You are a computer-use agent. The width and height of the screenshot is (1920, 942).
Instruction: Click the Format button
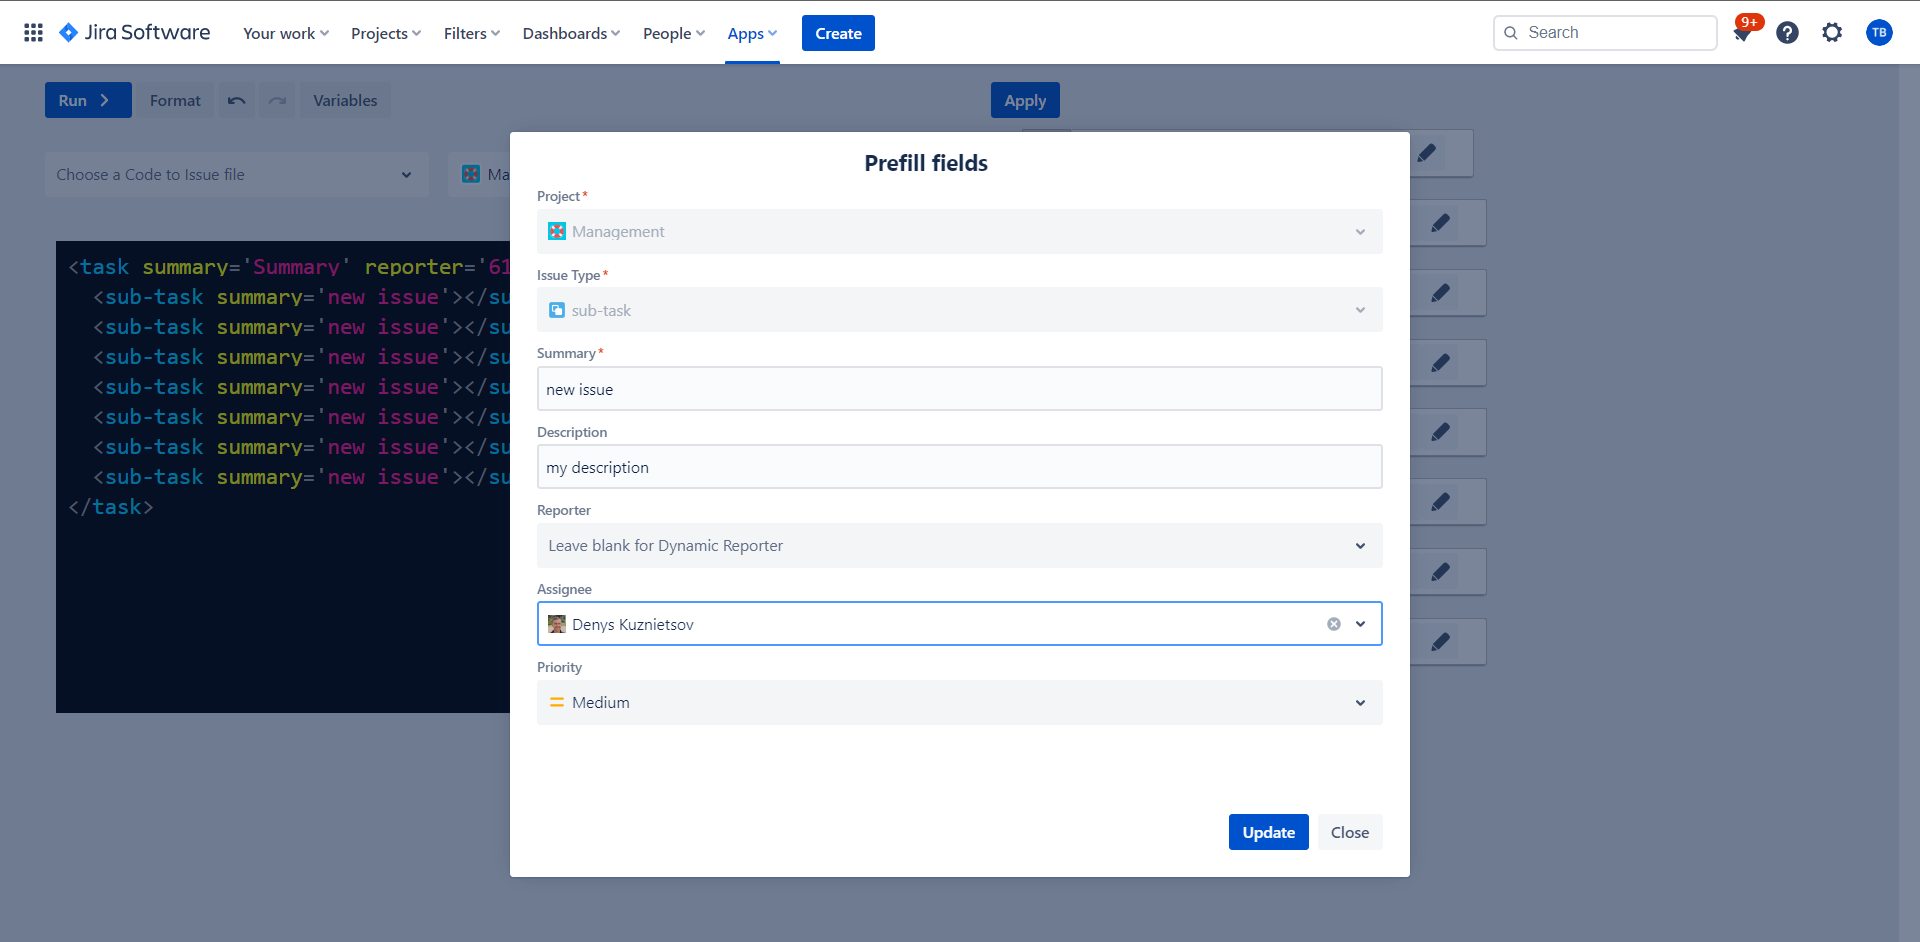[x=175, y=100]
